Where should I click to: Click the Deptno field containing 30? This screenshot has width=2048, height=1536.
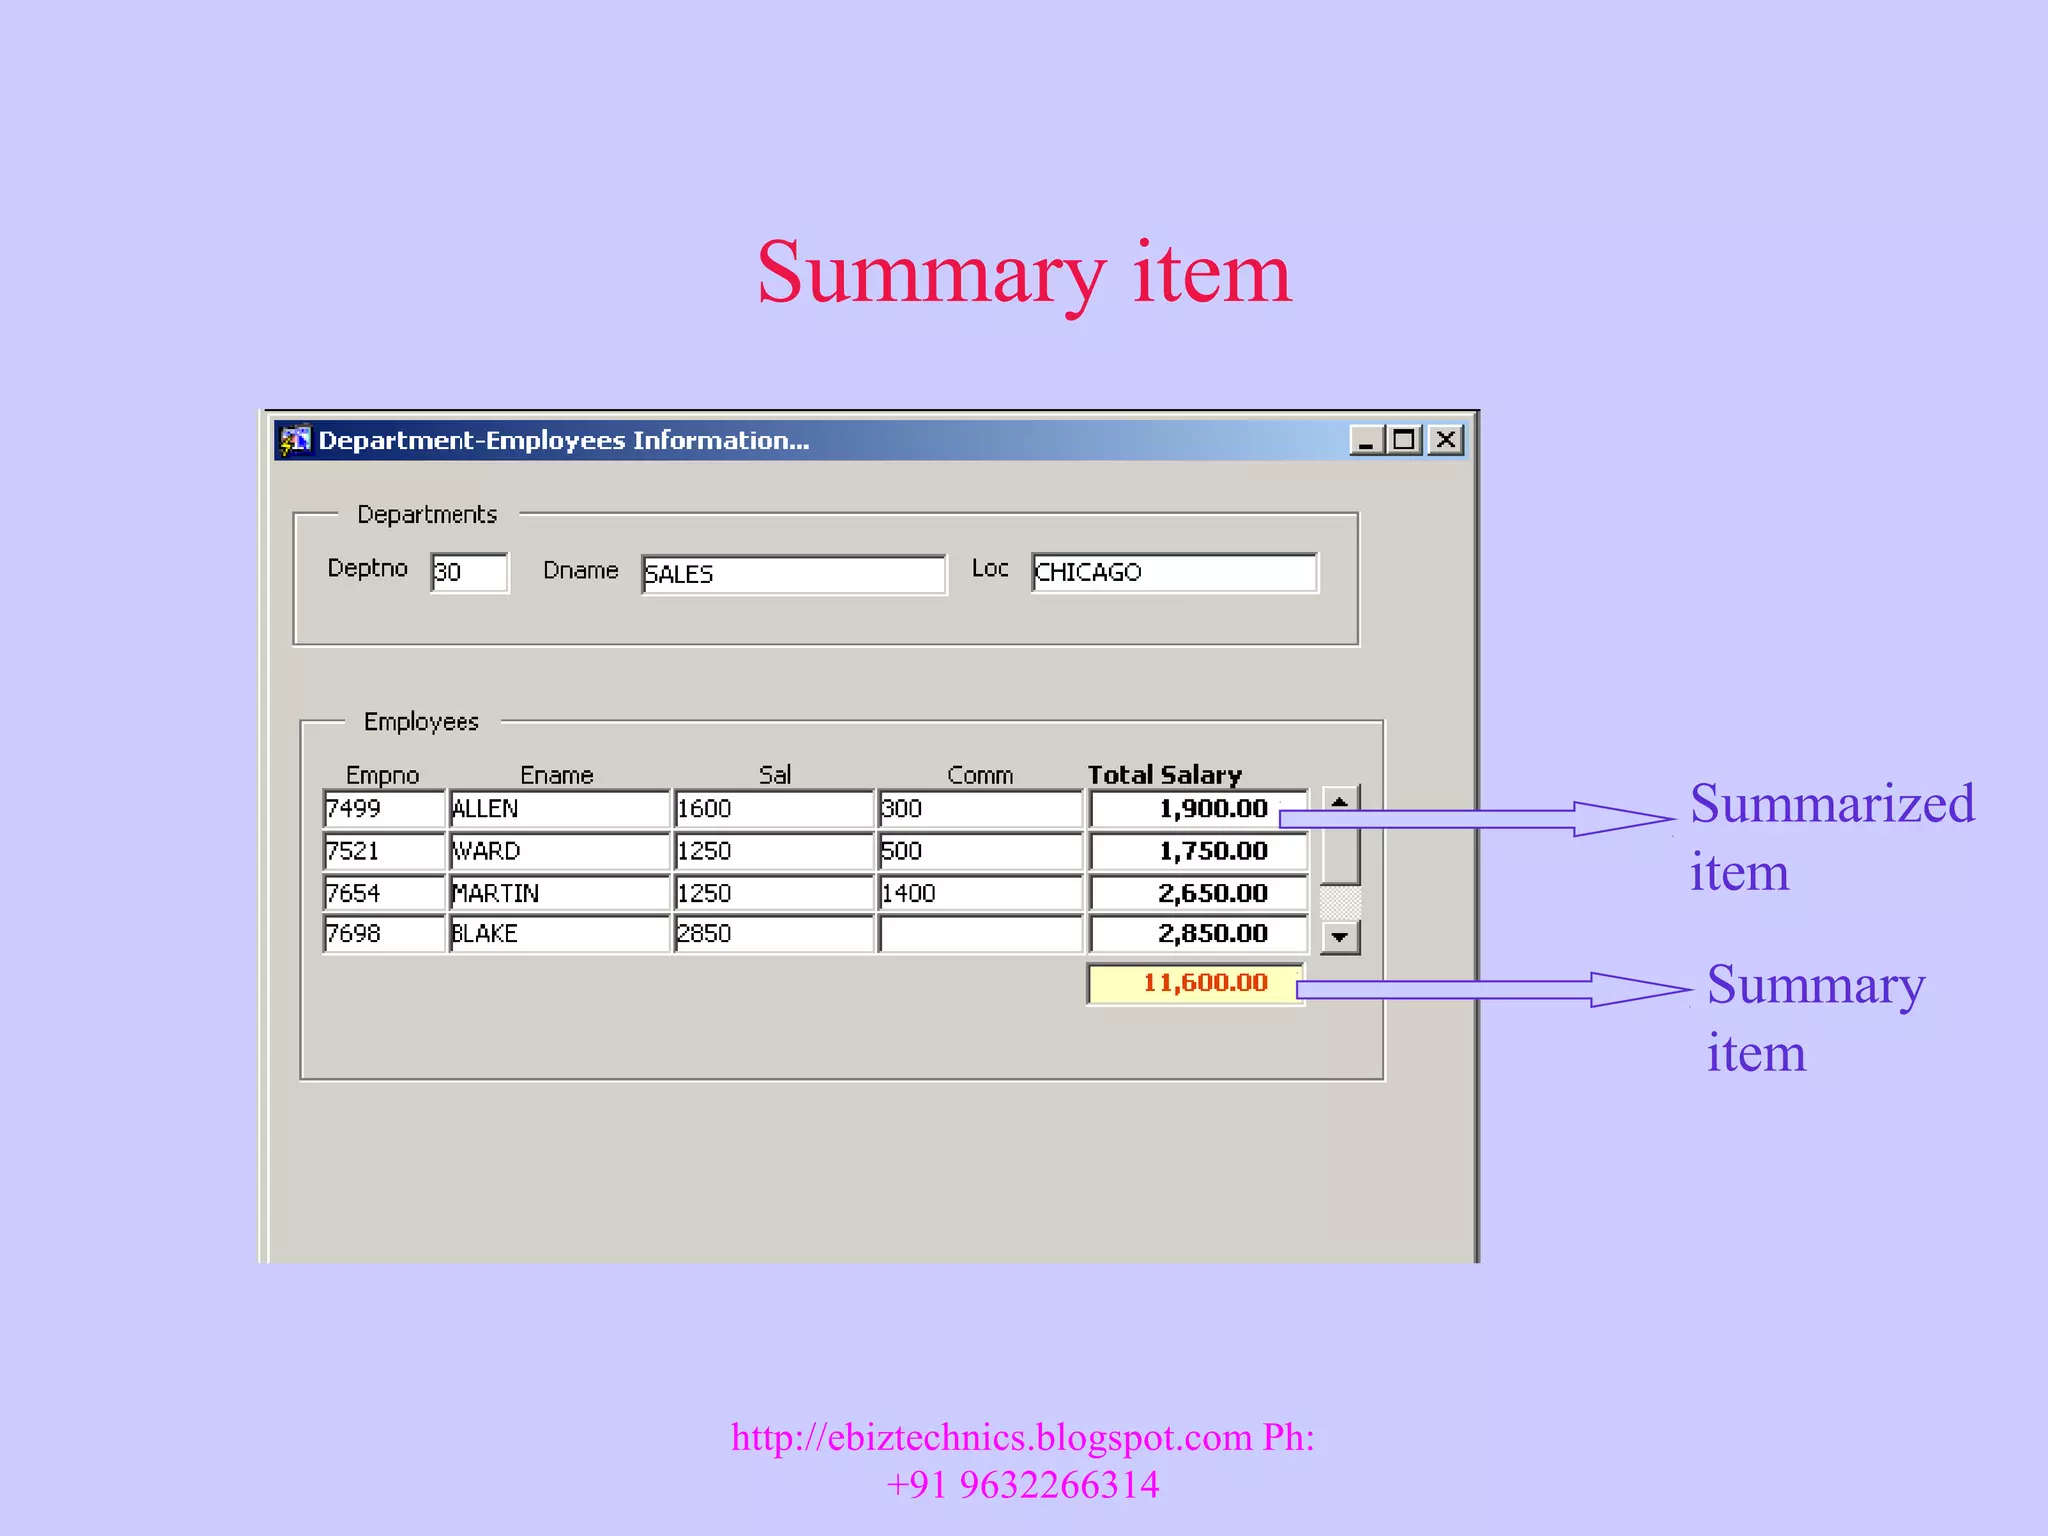(x=469, y=573)
